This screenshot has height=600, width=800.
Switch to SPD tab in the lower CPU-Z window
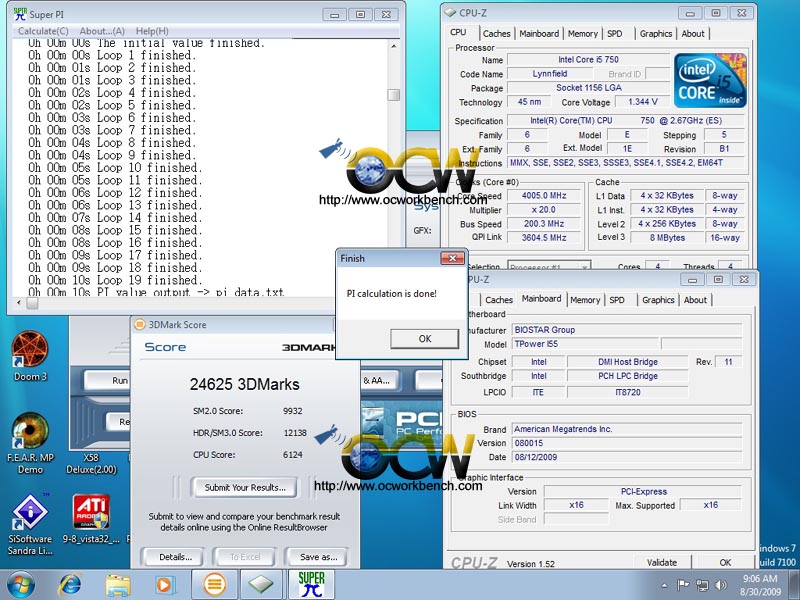coord(617,300)
